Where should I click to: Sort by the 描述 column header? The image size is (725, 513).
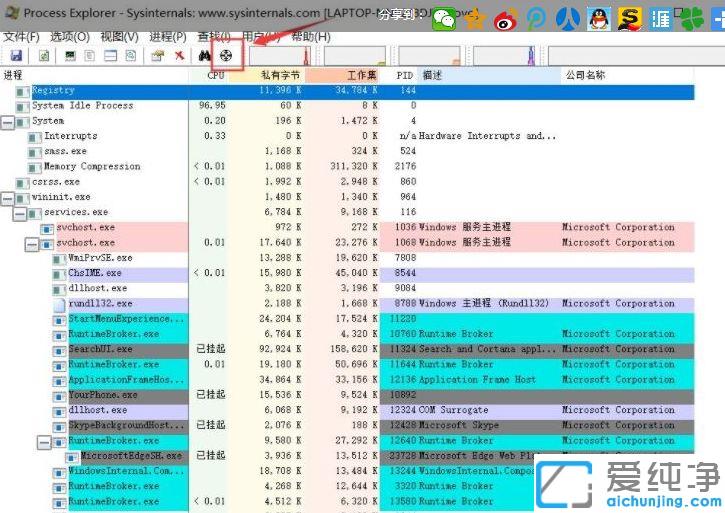490,75
